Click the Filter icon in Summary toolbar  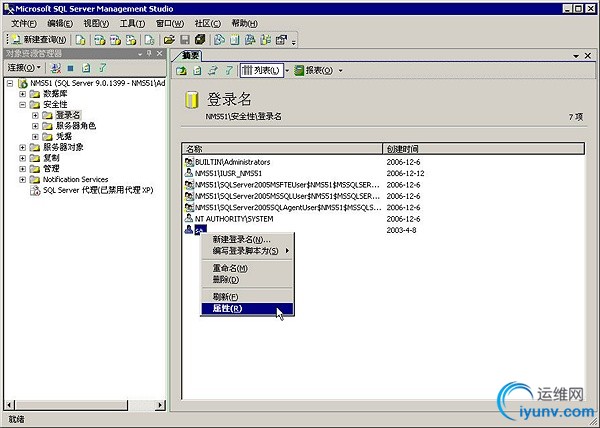coord(228,70)
